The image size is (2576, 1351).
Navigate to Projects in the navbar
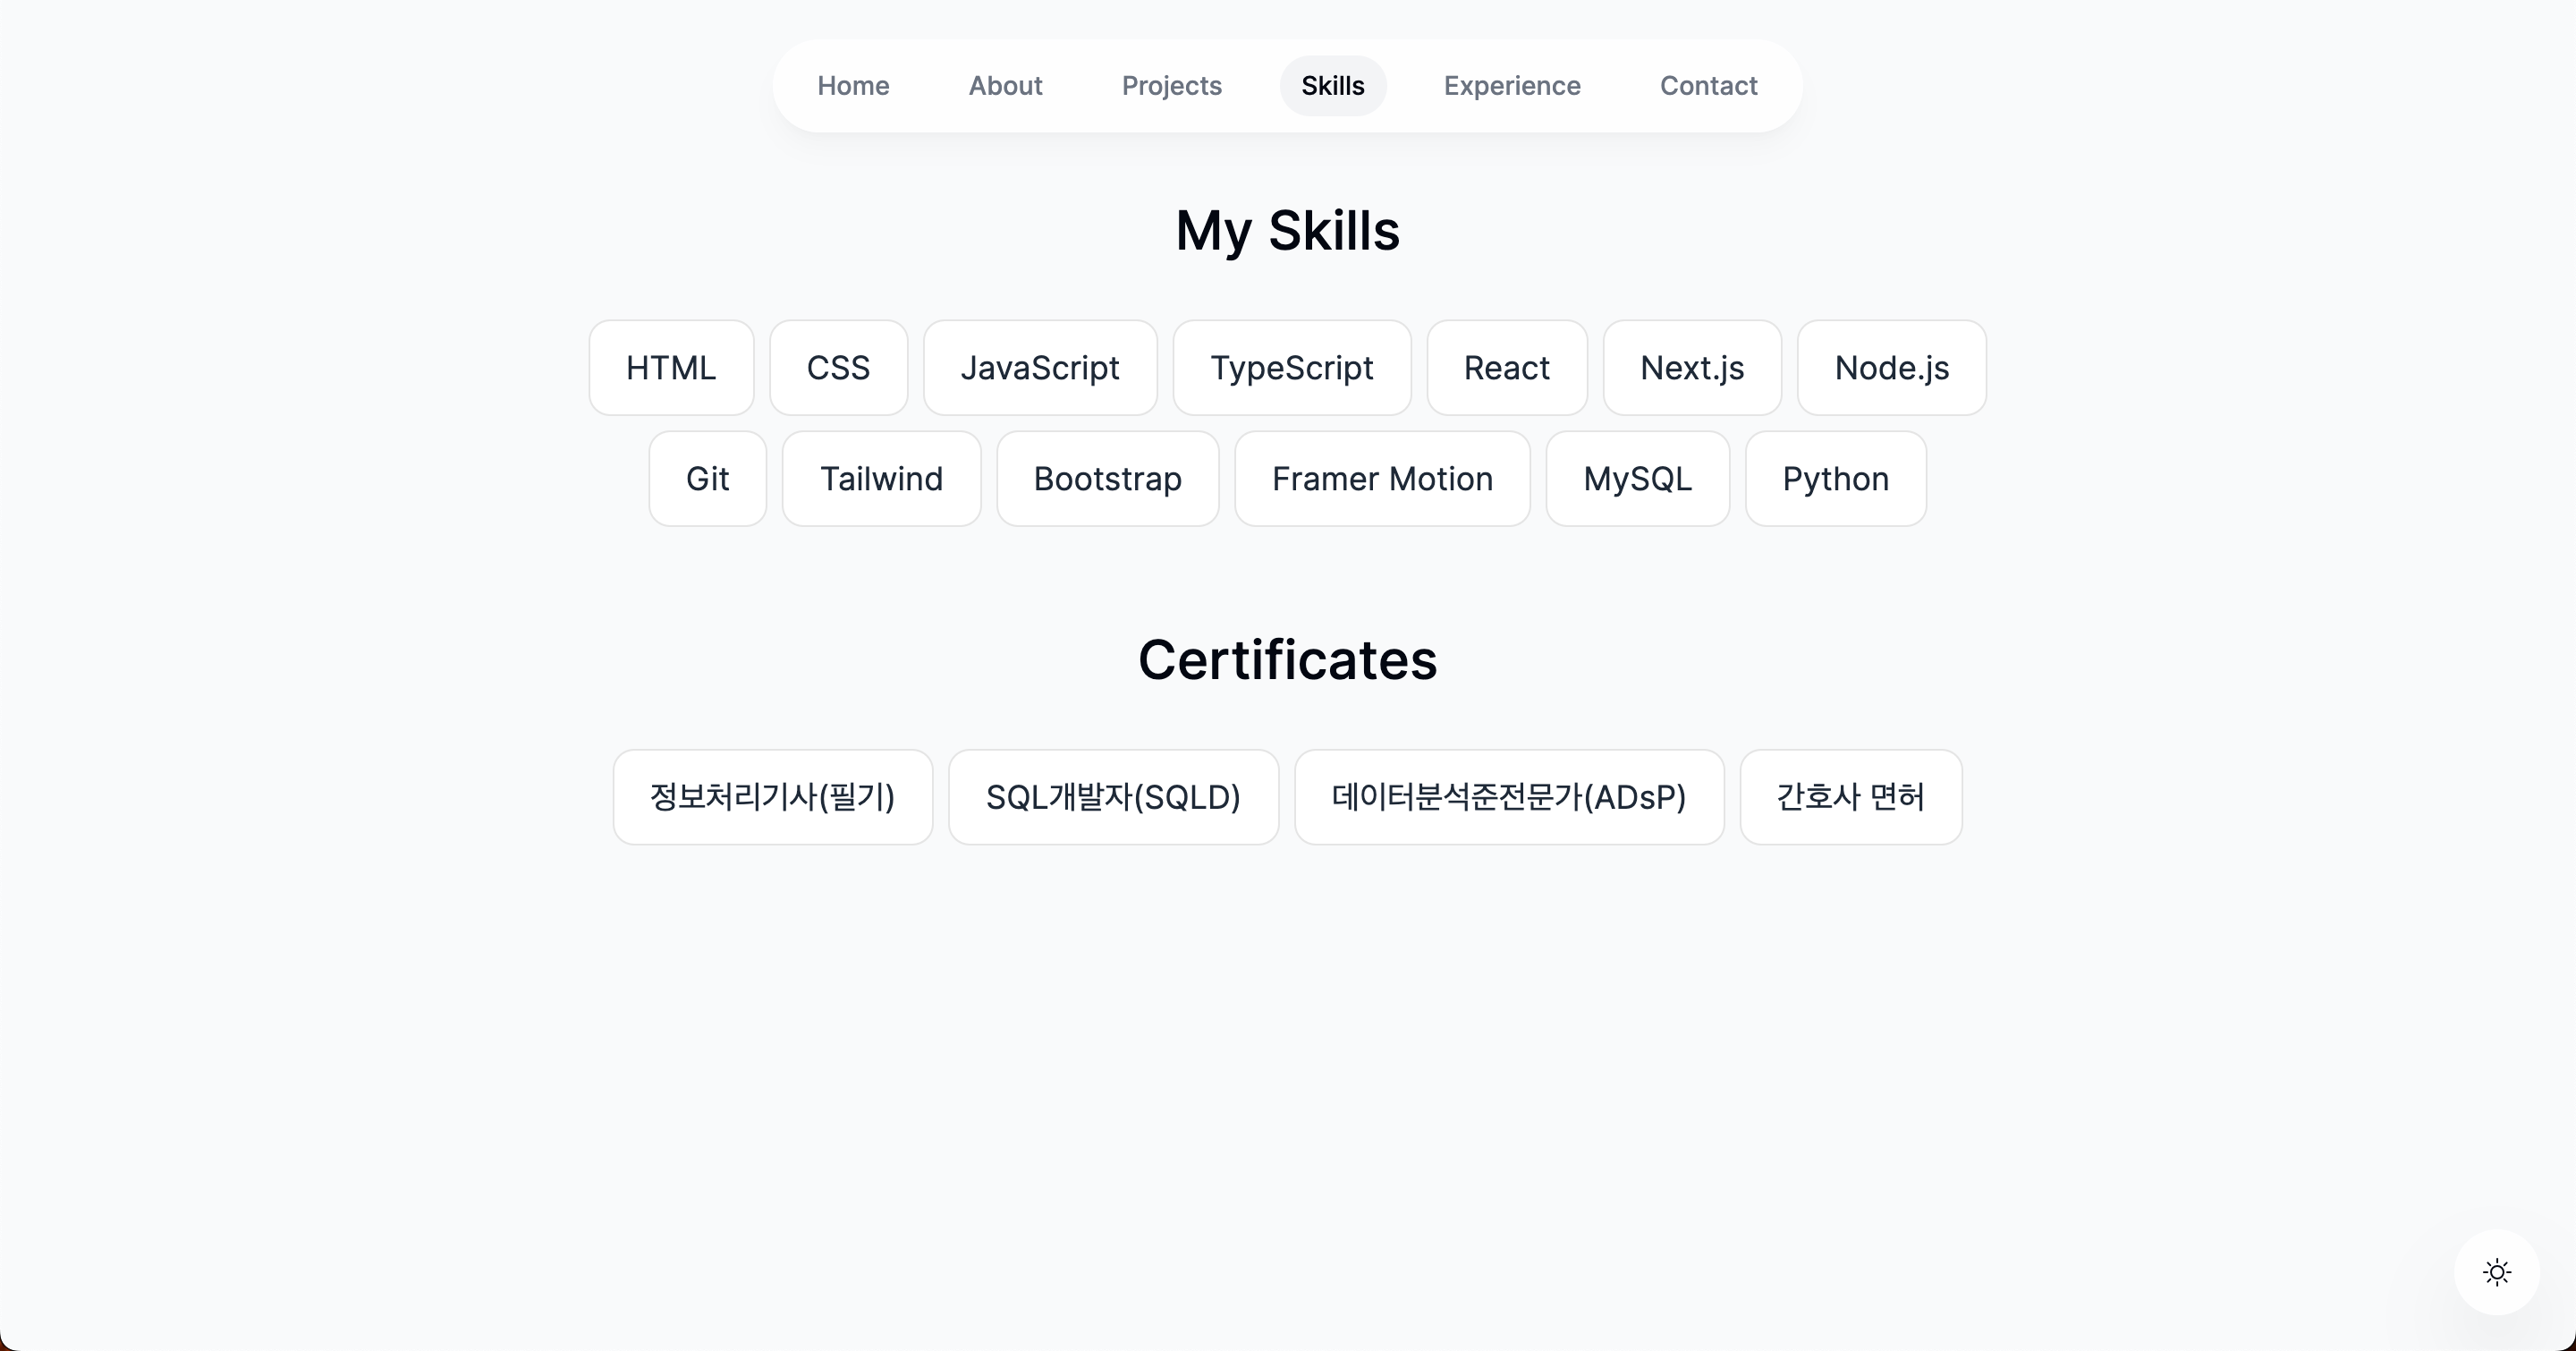click(x=1171, y=86)
